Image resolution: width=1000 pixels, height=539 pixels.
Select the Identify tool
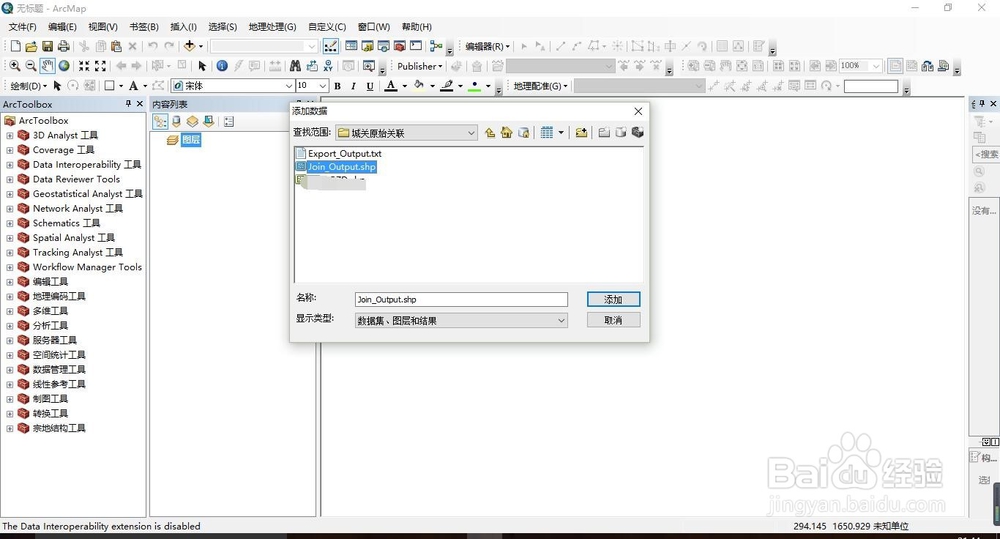tap(222, 66)
